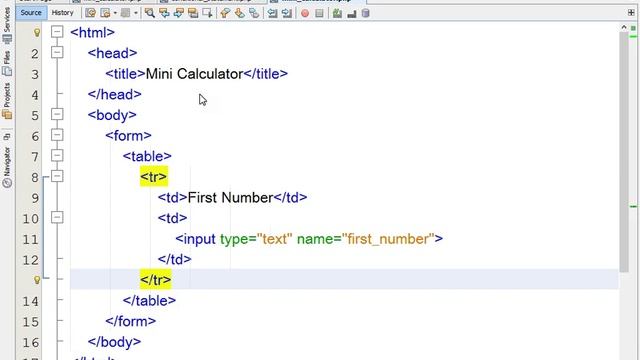Click the lightbulb hint on line 1
The height and width of the screenshot is (360, 640).
click(37, 32)
